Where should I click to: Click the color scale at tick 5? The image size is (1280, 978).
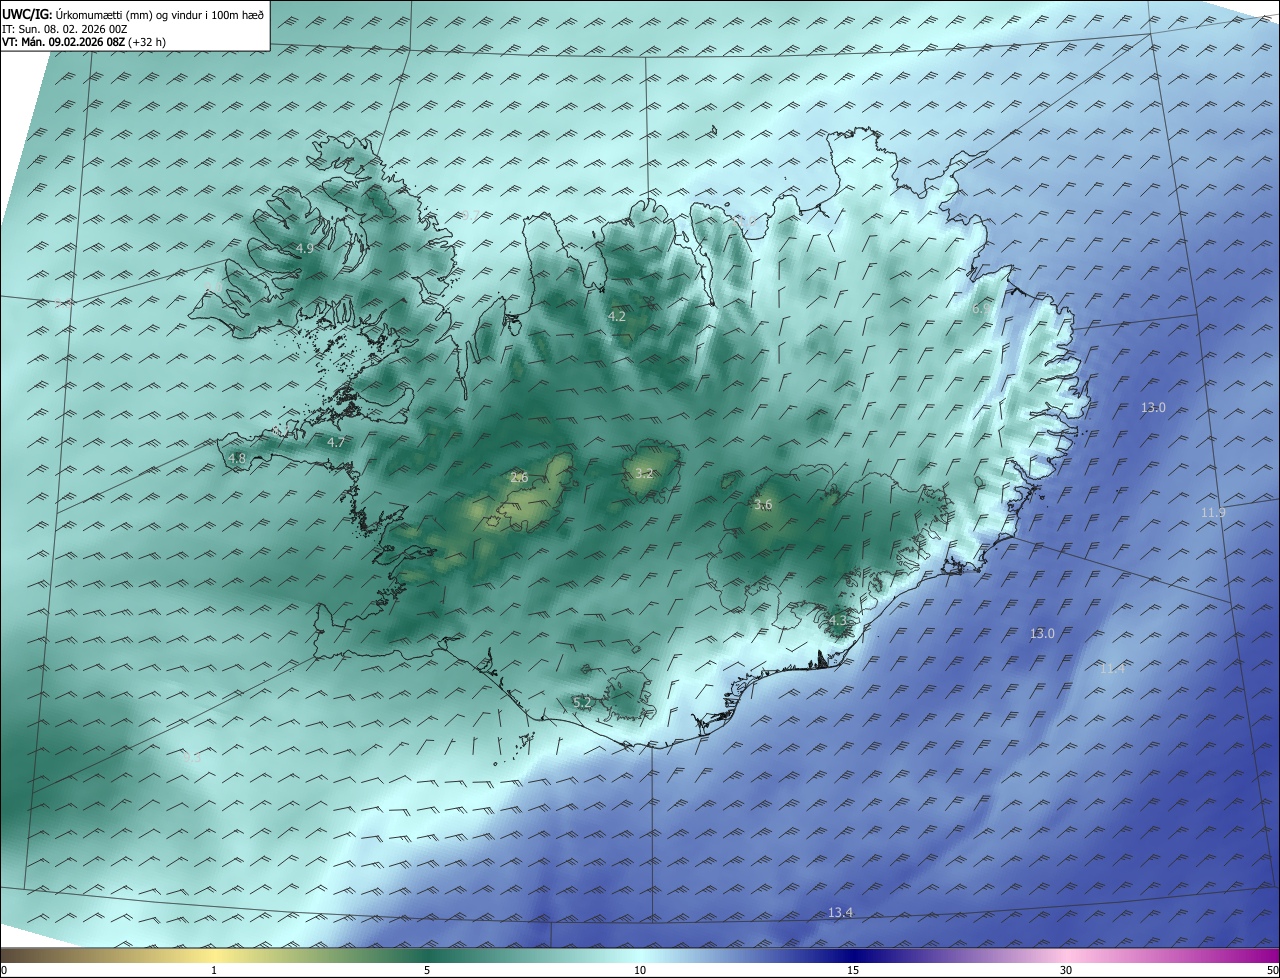[427, 970]
